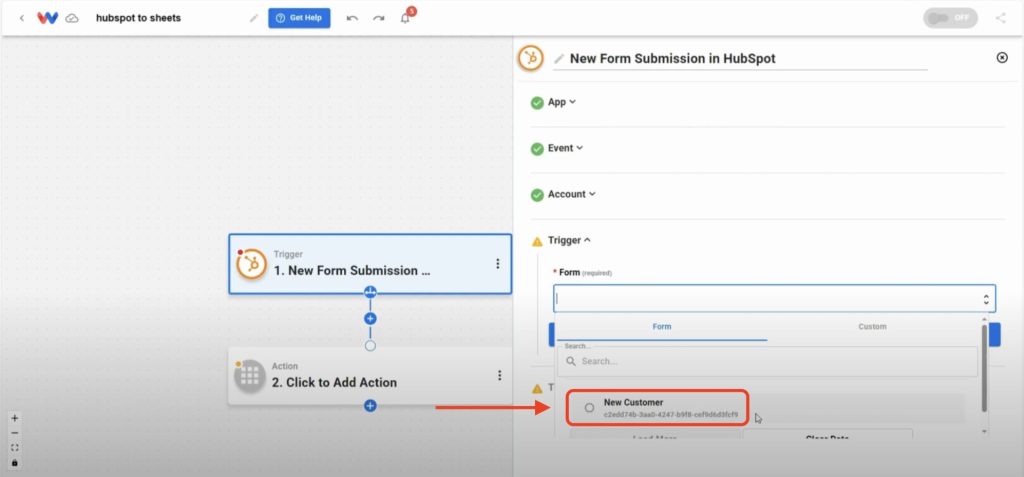Toggle the workflow ON/OFF switch
The width and height of the screenshot is (1024, 477).
tap(950, 18)
